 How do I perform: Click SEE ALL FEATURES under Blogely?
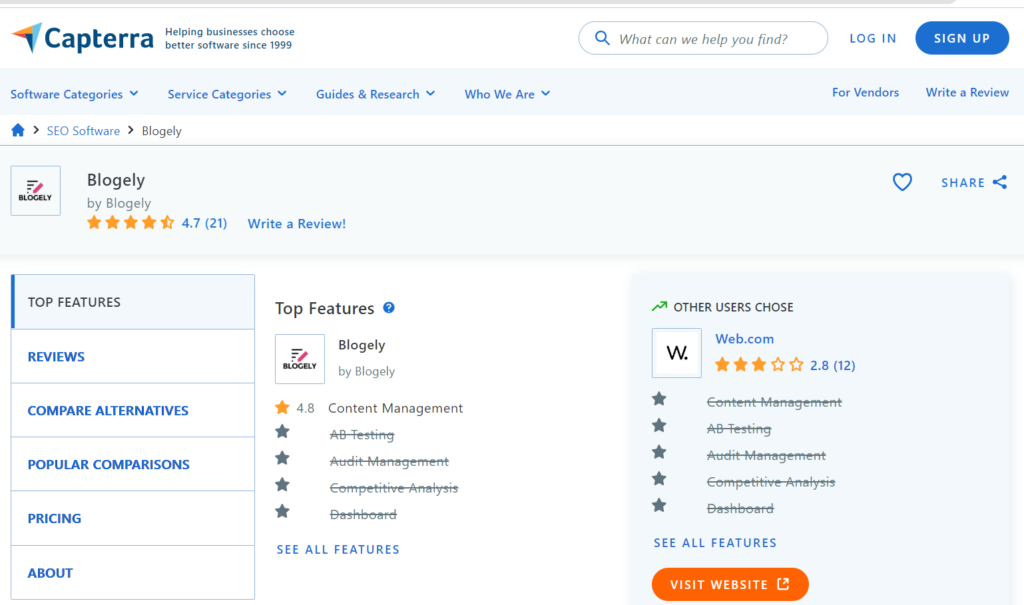[338, 549]
